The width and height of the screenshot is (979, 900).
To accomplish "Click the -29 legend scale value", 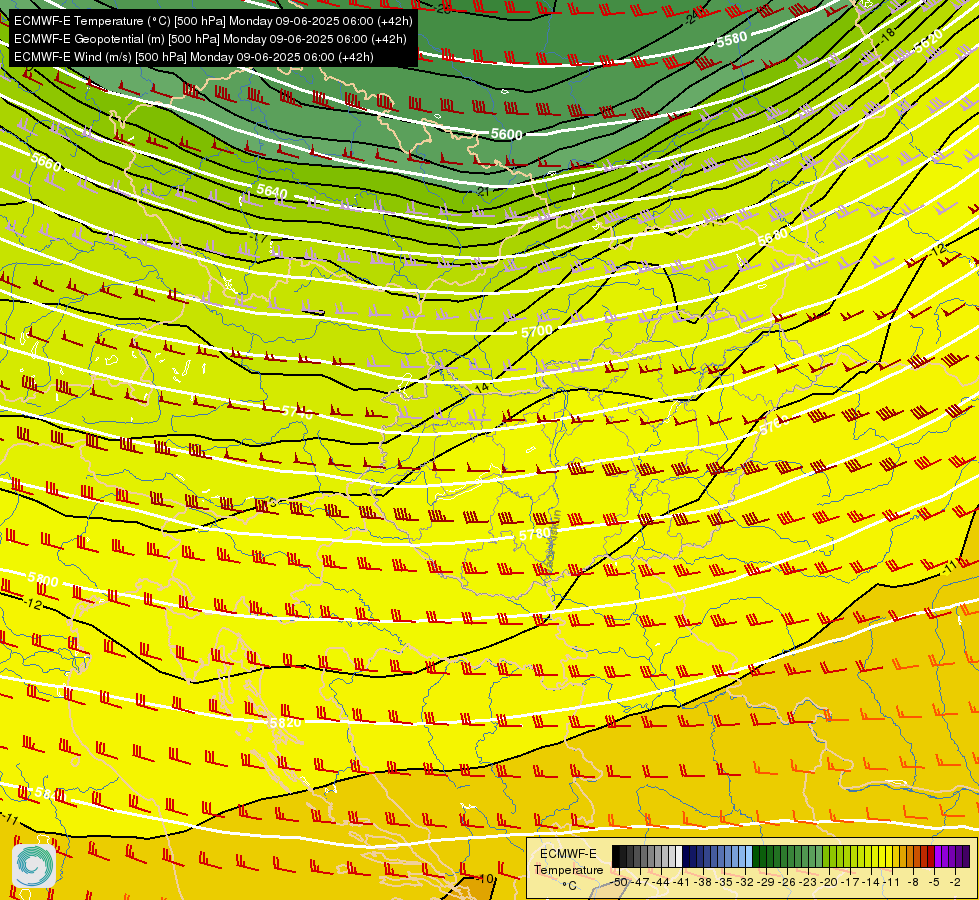I will click(767, 882).
